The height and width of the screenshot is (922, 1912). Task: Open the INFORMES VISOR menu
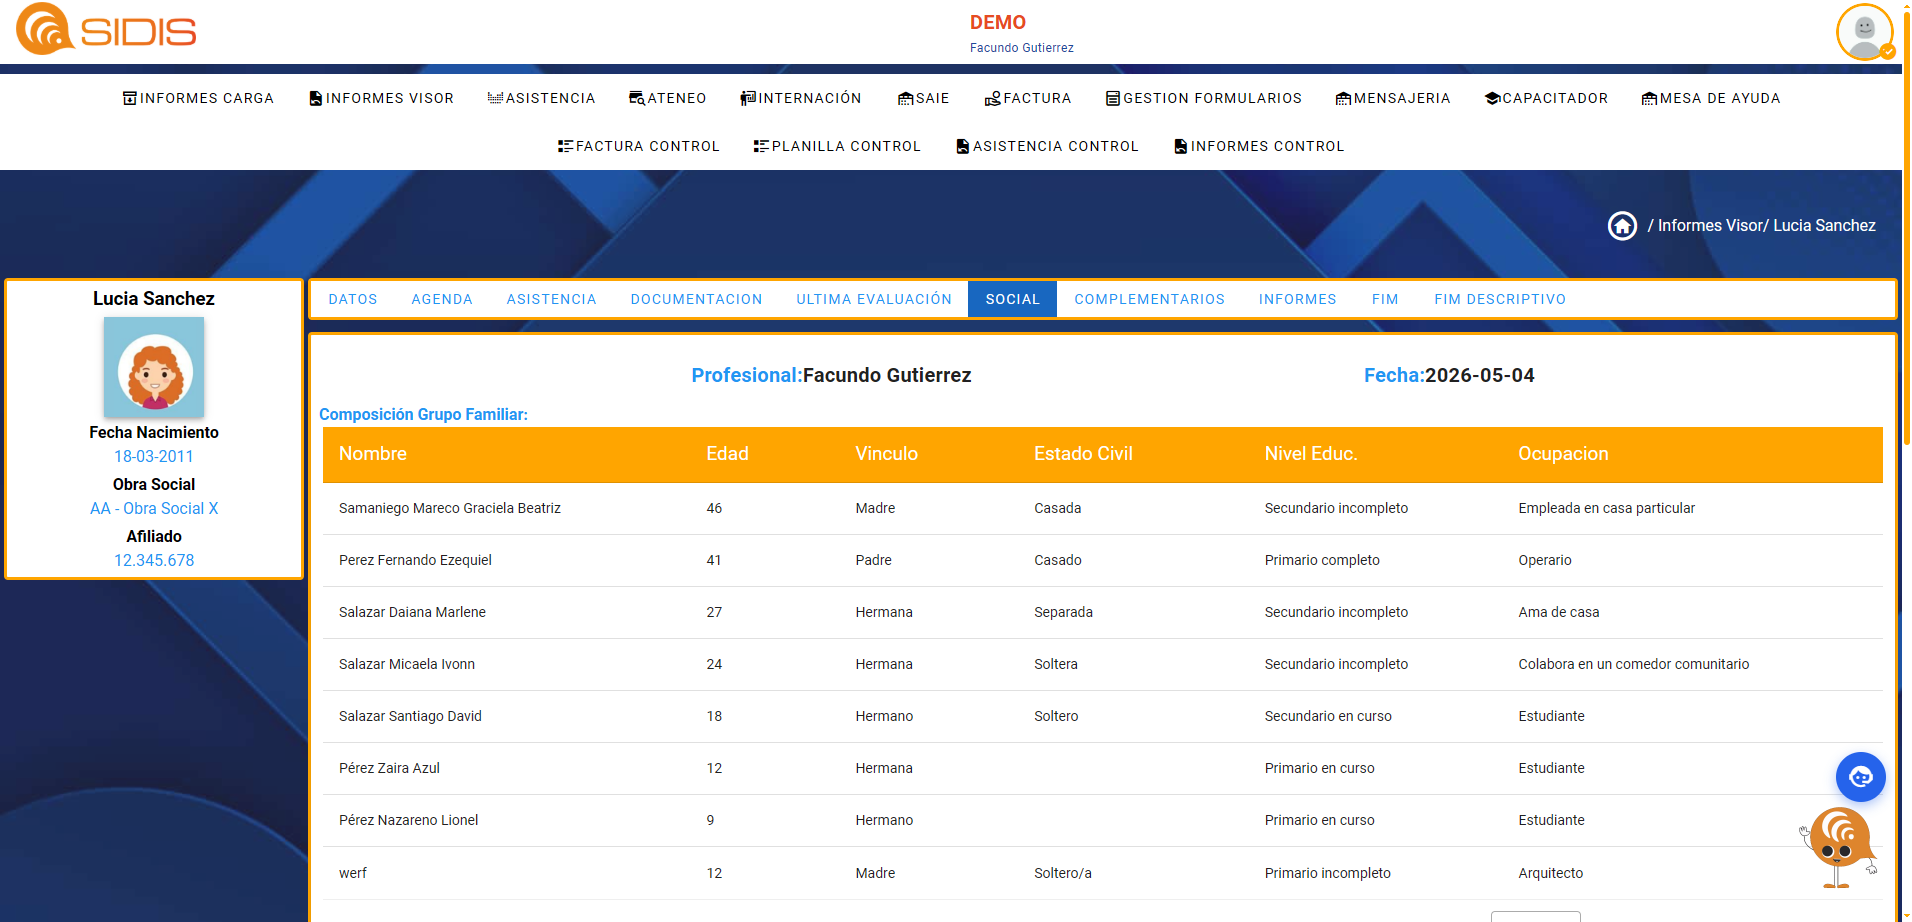[382, 98]
